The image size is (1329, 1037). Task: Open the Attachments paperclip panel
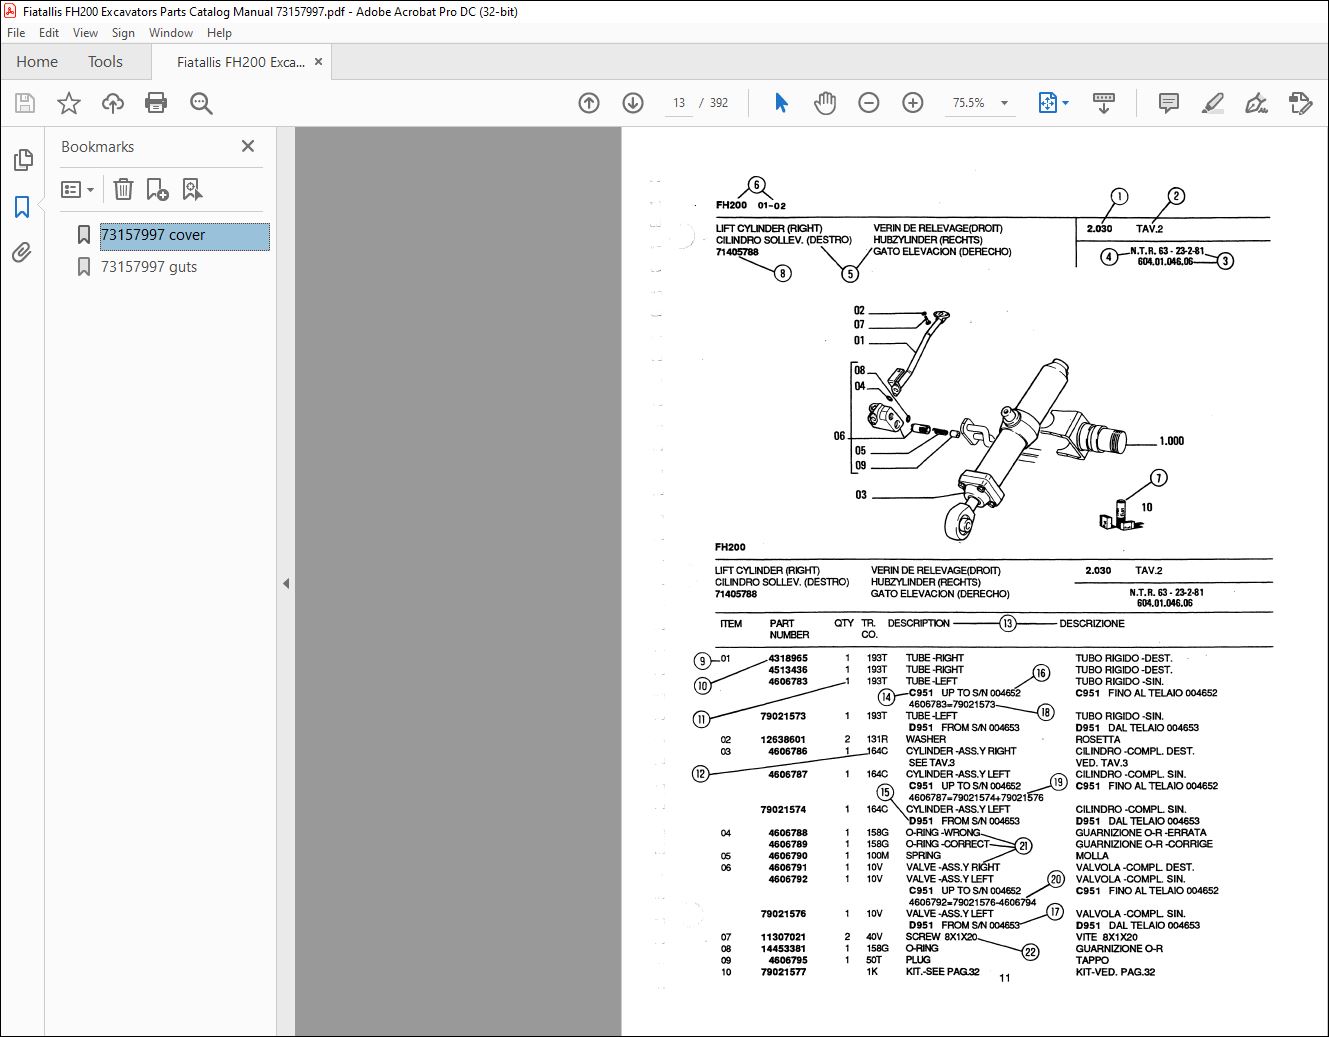tap(22, 253)
